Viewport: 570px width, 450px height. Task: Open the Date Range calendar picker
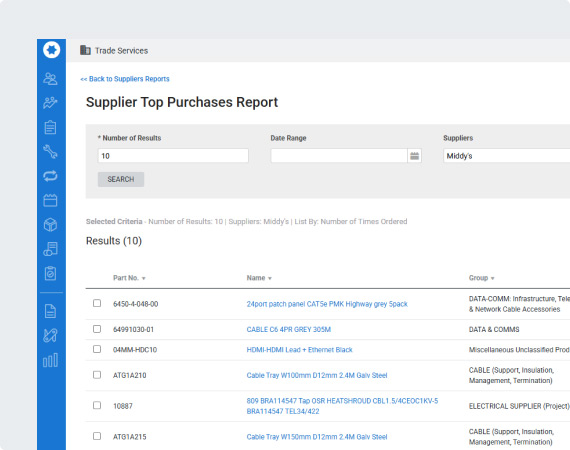click(414, 156)
